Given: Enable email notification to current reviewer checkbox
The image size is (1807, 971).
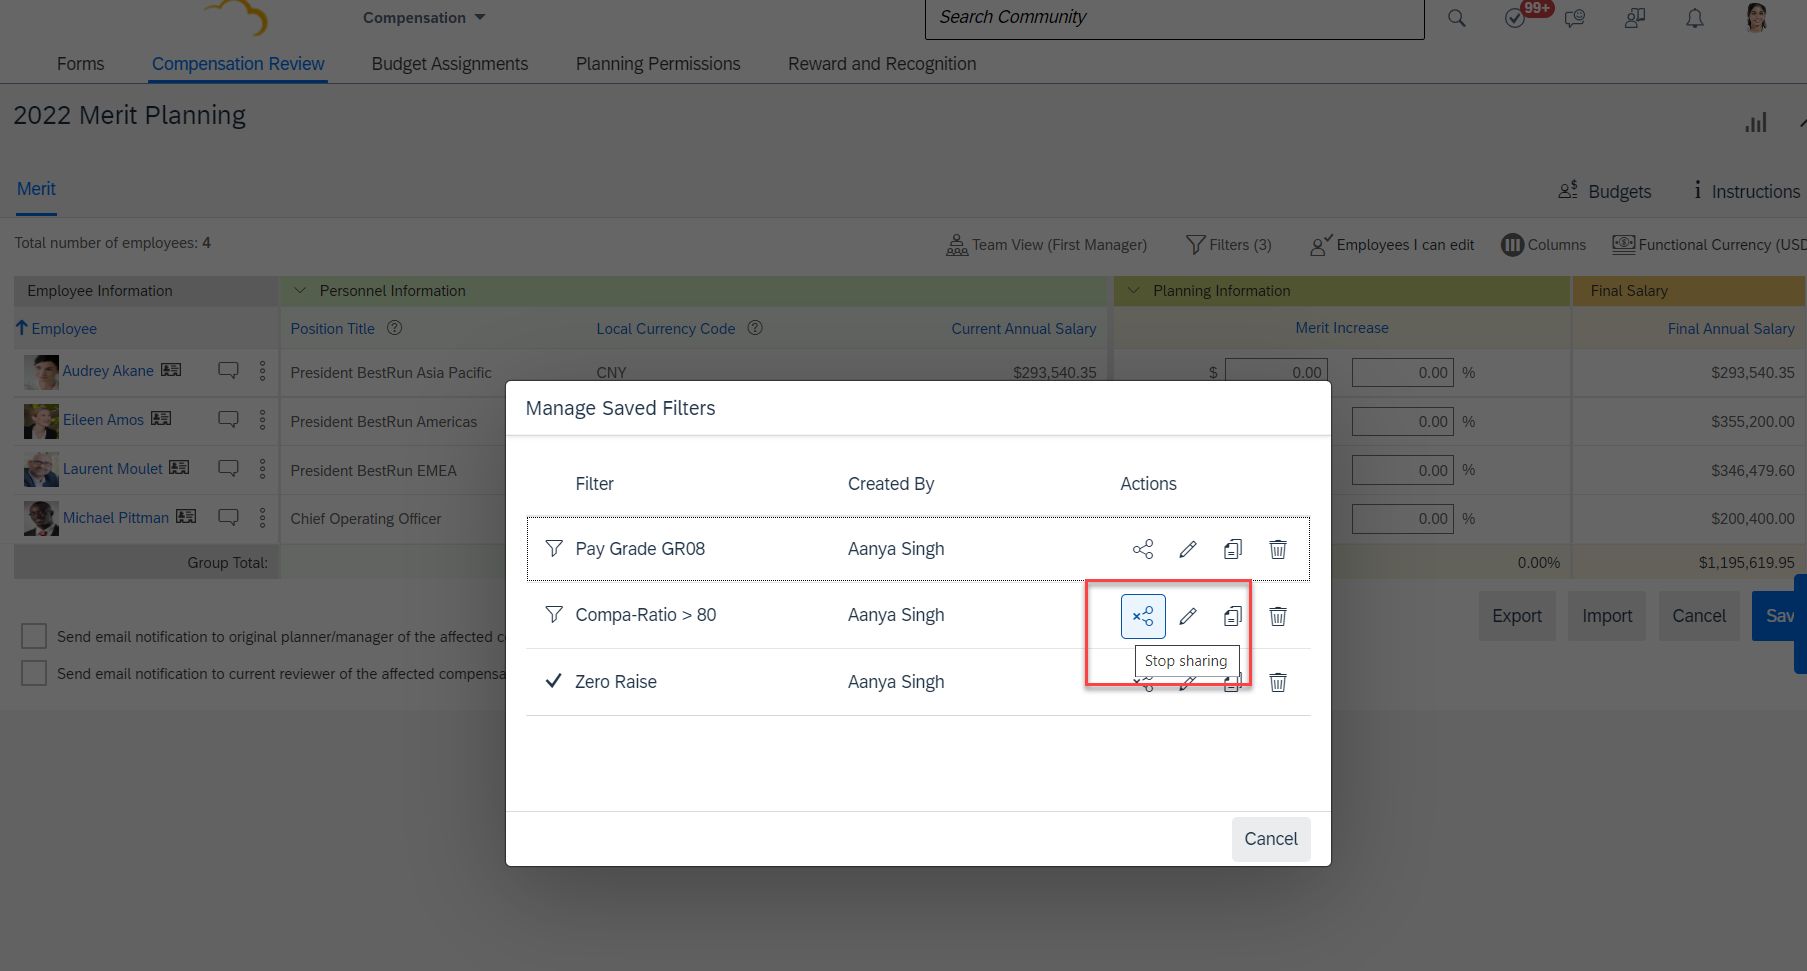Looking at the screenshot, I should click(34, 673).
